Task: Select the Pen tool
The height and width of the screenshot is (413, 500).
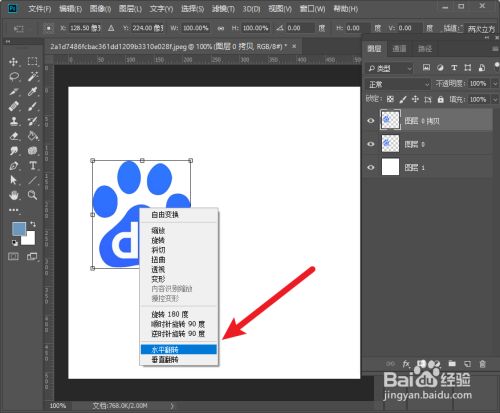Action: [14, 166]
